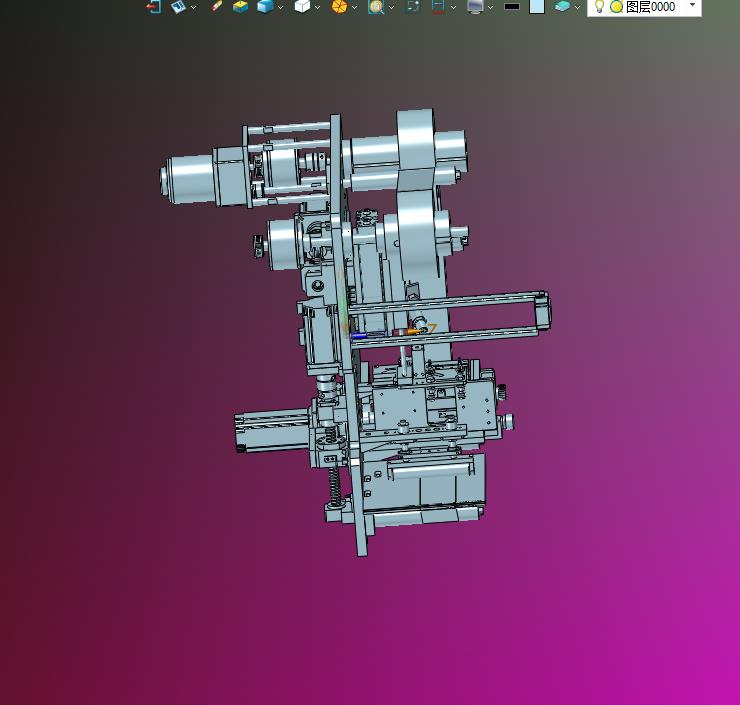This screenshot has height=705, width=740.
Task: Click the orange faceted sphere icon
Action: point(339,6)
